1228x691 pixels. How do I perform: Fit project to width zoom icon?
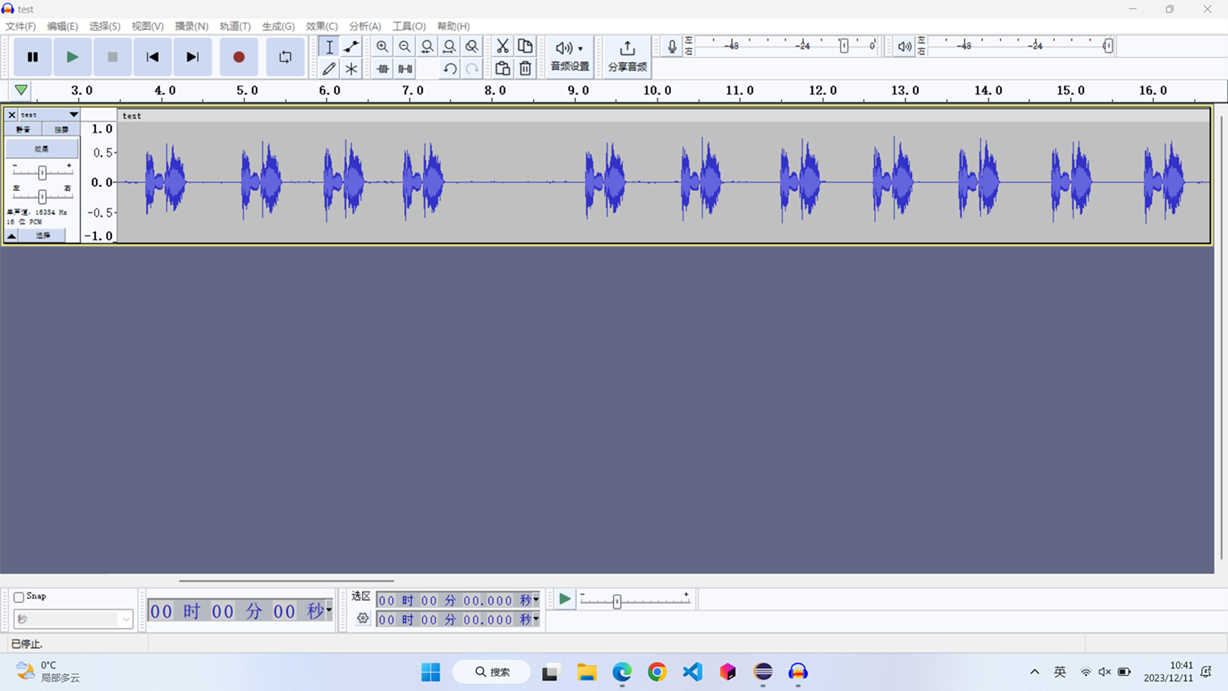click(x=449, y=47)
